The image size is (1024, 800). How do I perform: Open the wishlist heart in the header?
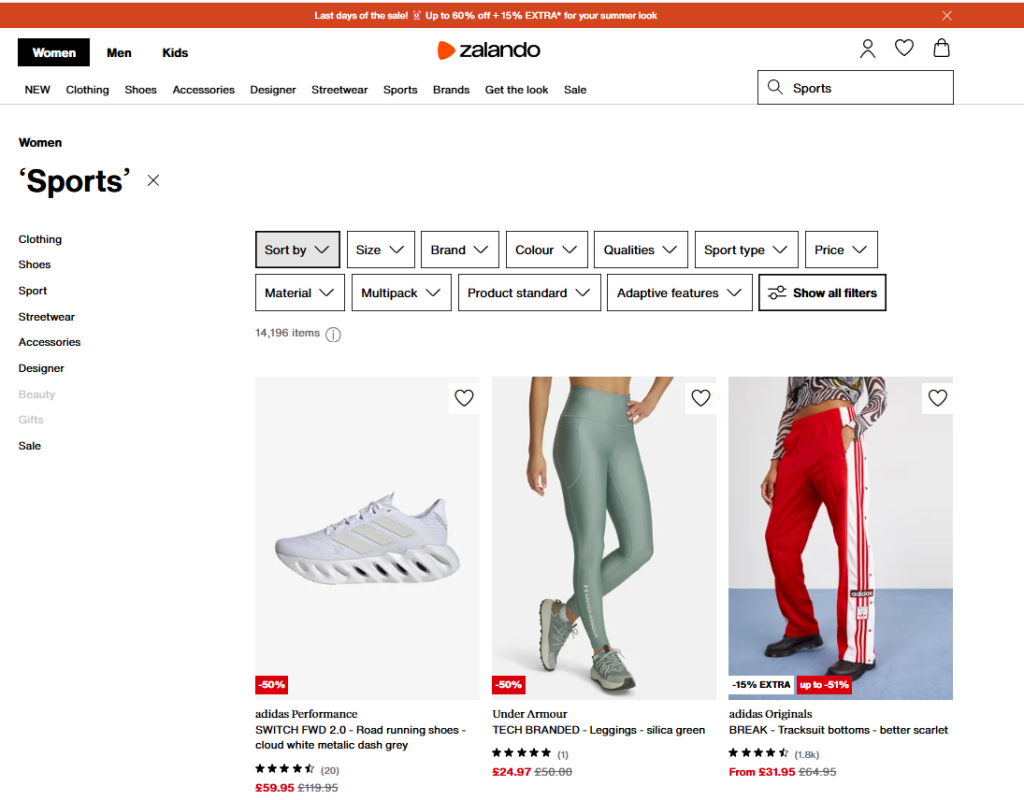coord(904,48)
